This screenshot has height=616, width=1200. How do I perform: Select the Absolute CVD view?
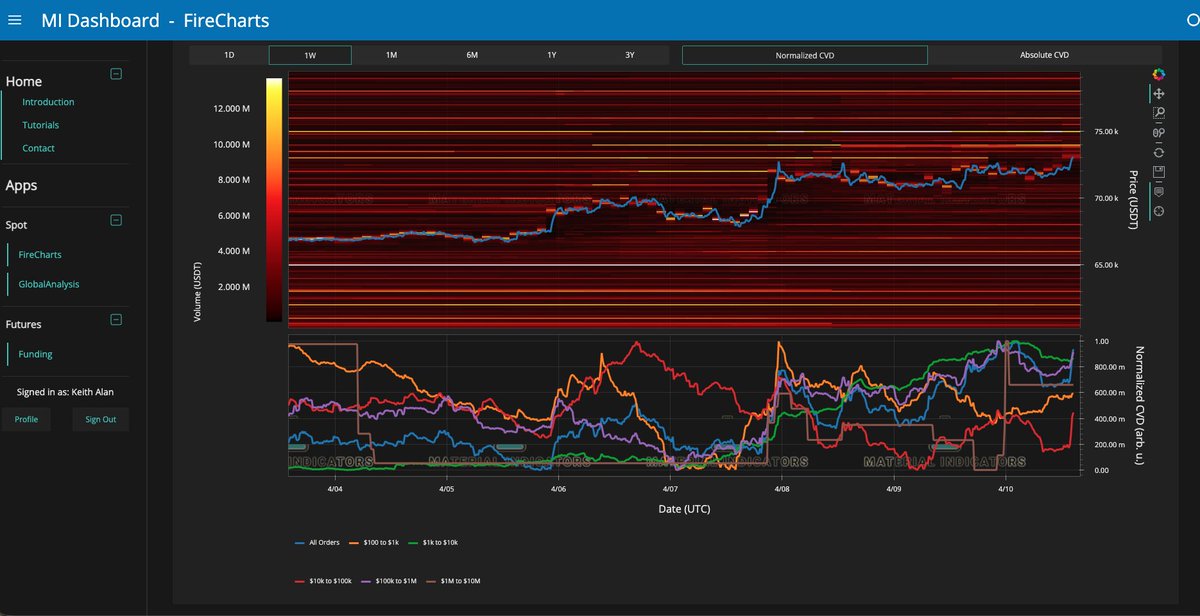[x=1050, y=55]
